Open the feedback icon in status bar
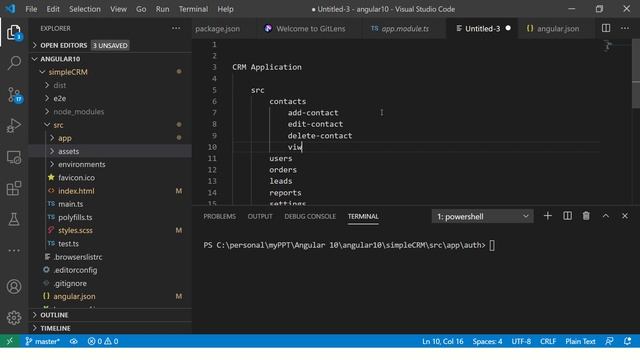The height and width of the screenshot is (360, 640). pos(609,341)
